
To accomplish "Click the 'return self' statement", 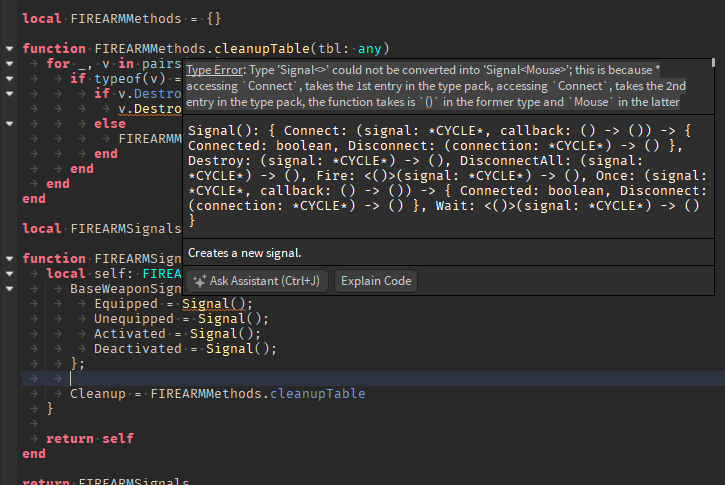I will click(90, 439).
